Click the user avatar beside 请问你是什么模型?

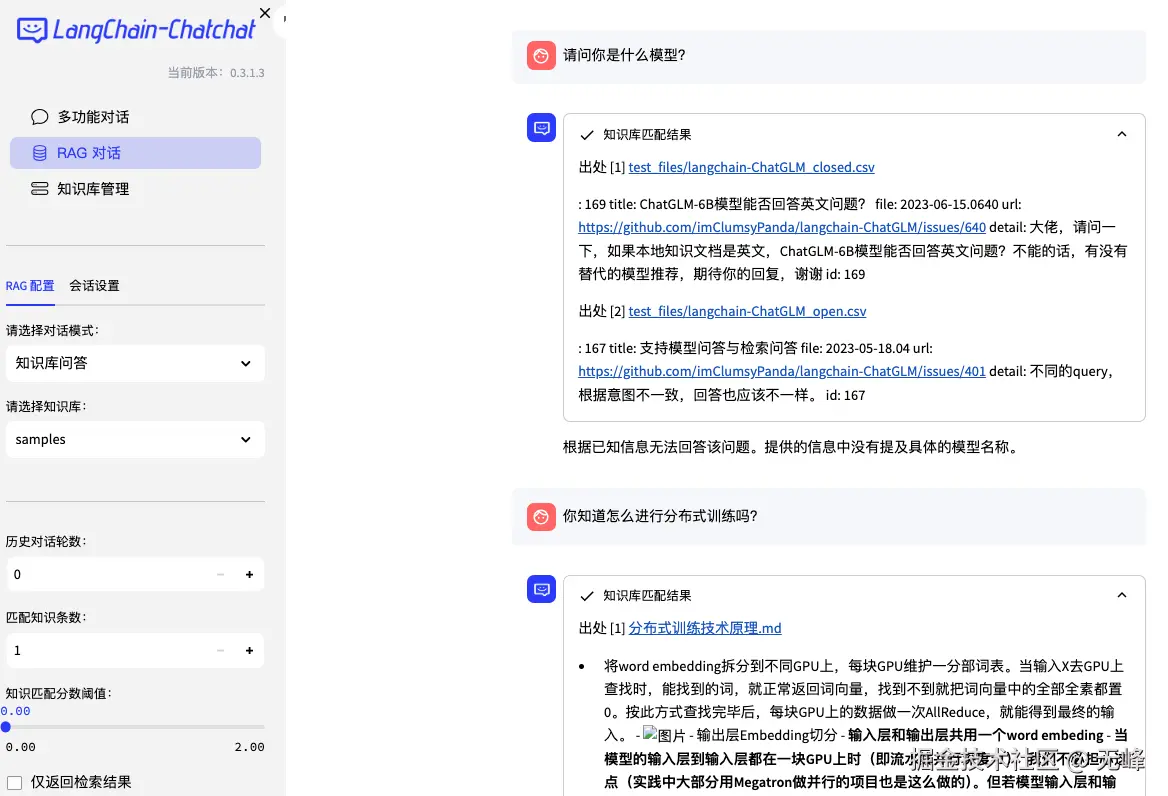pos(541,55)
